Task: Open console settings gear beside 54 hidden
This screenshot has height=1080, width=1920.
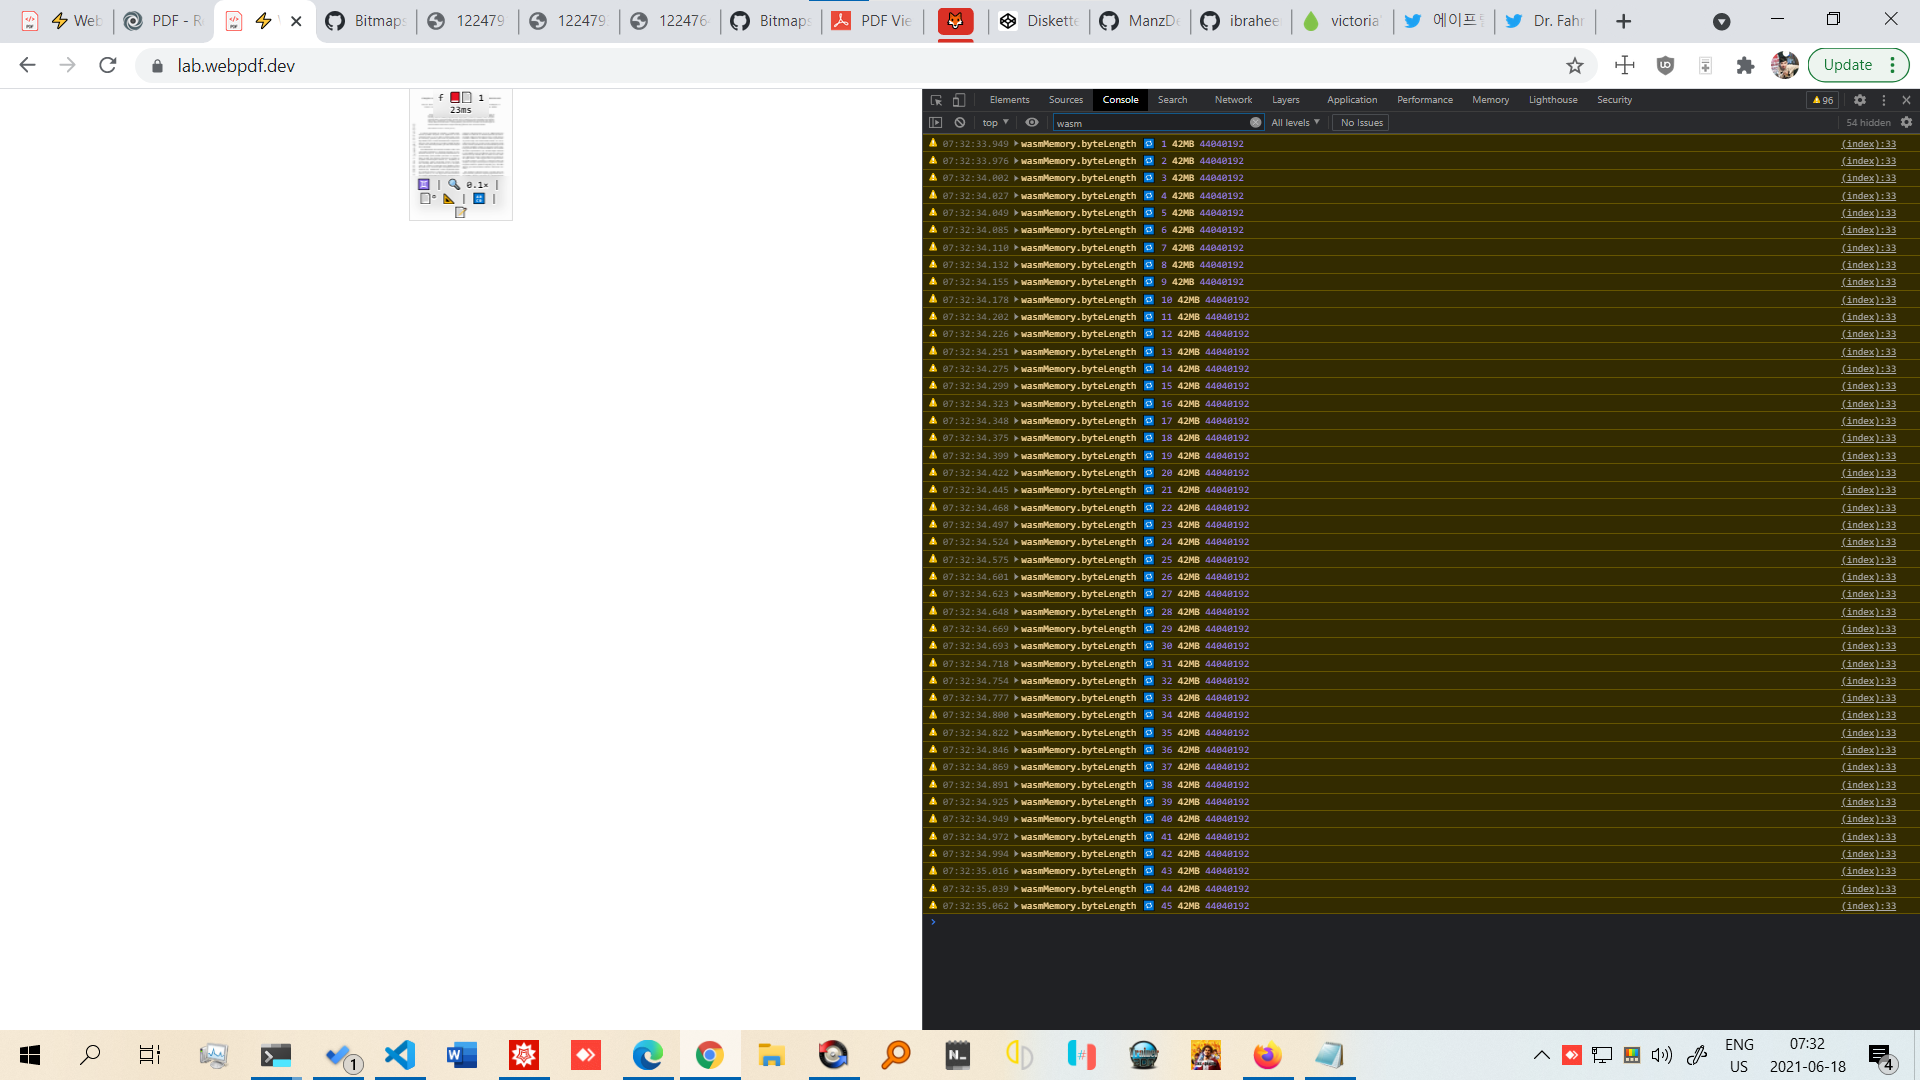Action: 1906,123
